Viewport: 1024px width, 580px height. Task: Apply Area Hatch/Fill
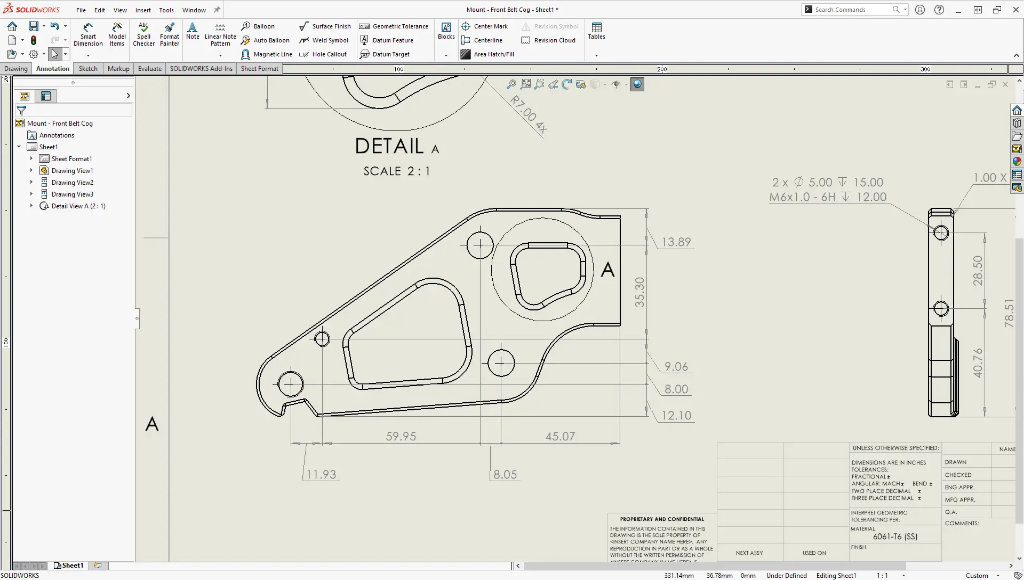(x=487, y=54)
